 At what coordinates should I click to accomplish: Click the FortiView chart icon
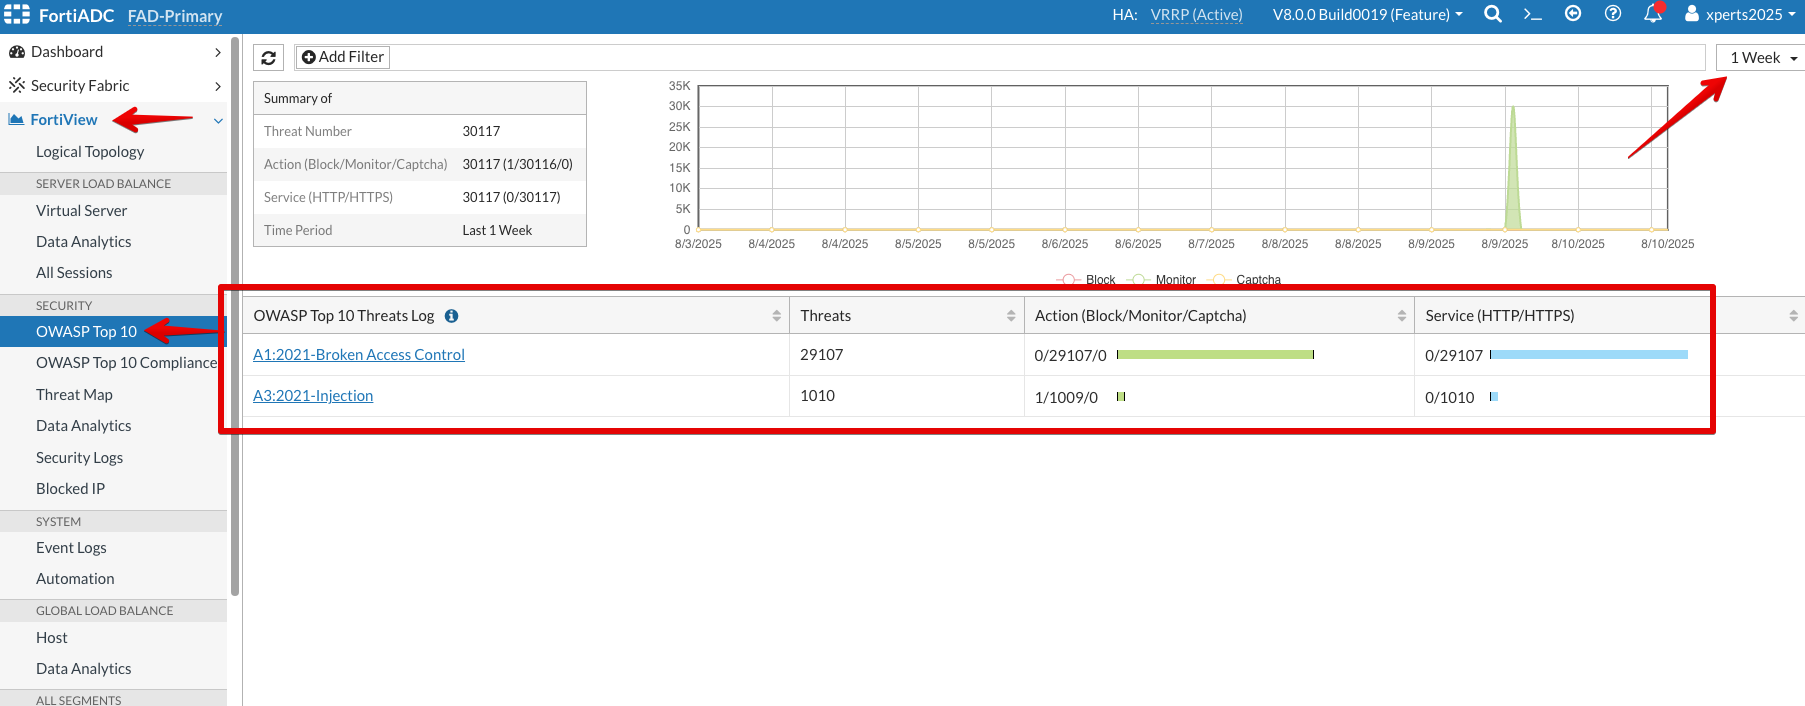tap(16, 119)
